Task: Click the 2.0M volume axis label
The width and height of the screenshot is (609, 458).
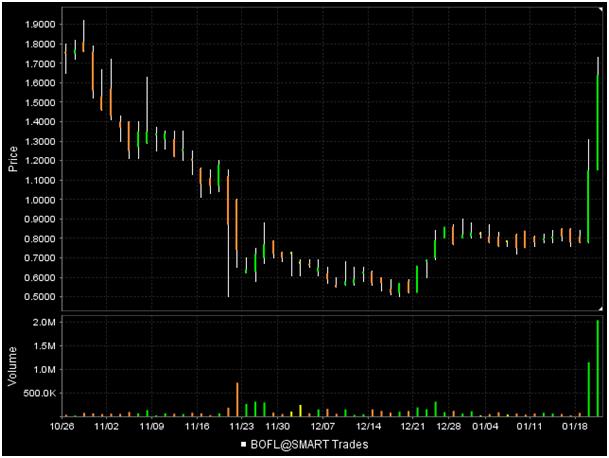Action: pyautogui.click(x=44, y=322)
